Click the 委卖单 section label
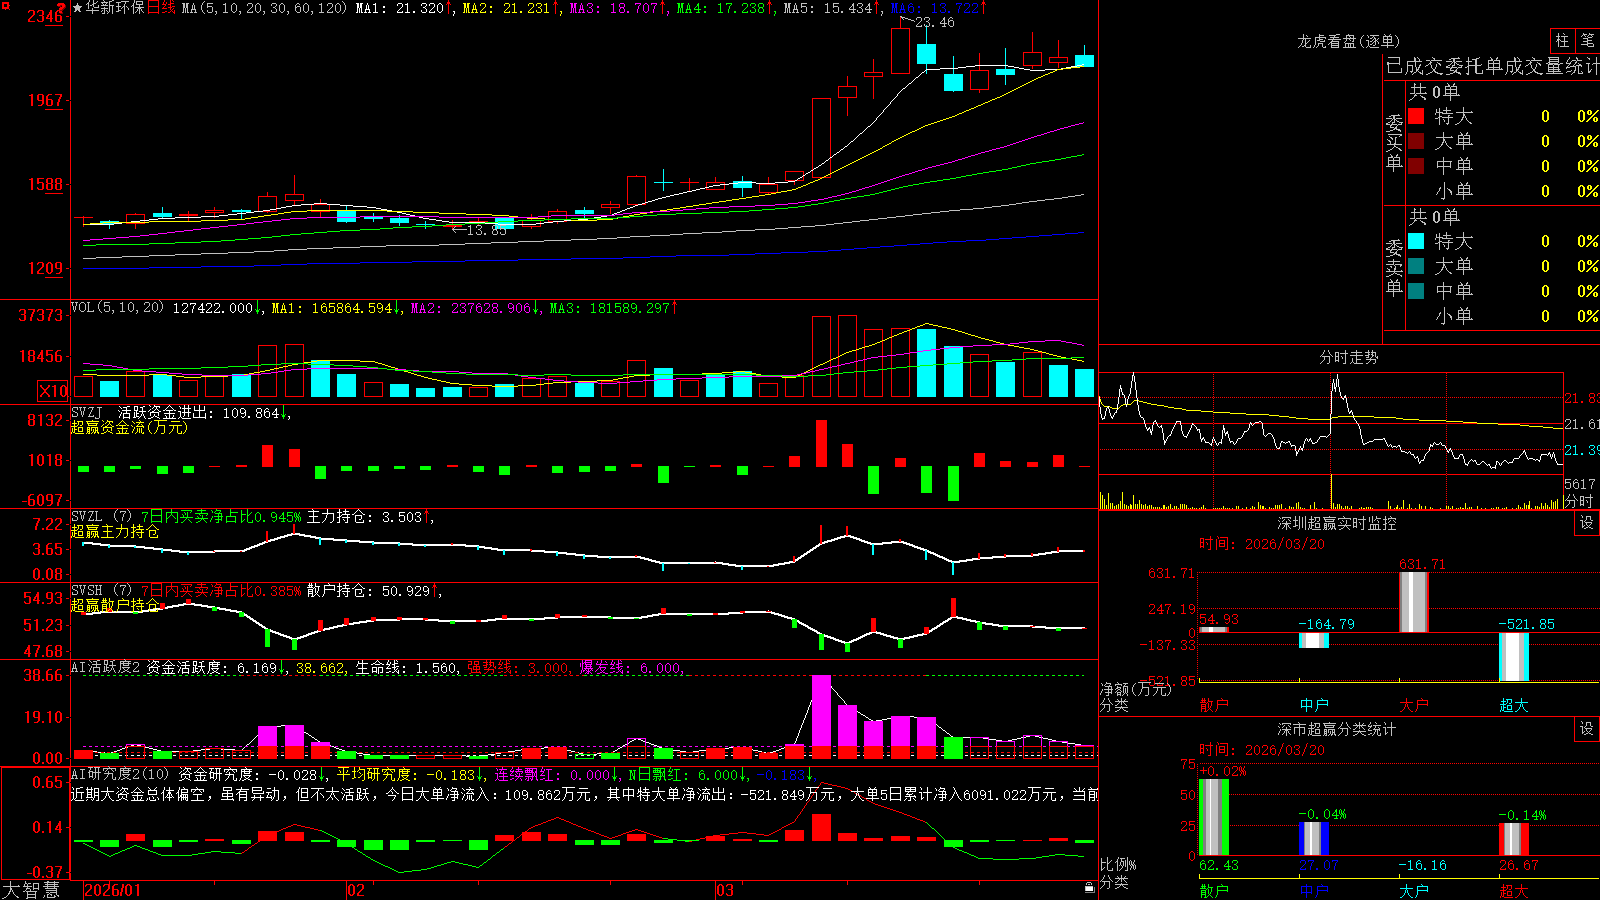Image resolution: width=1600 pixels, height=900 pixels. 1394,267
